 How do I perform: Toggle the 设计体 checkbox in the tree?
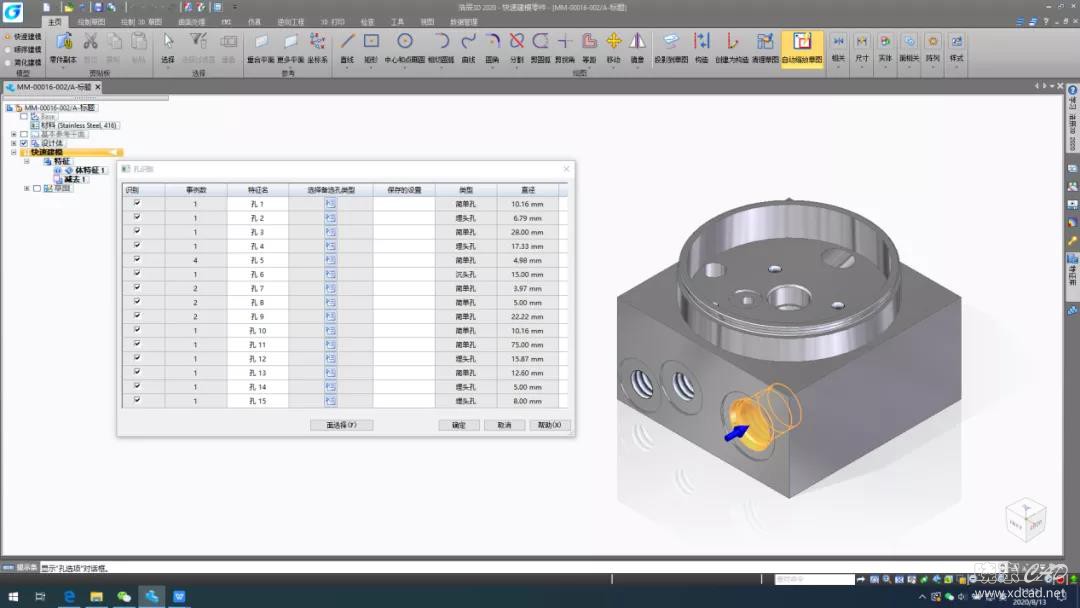pyautogui.click(x=24, y=143)
